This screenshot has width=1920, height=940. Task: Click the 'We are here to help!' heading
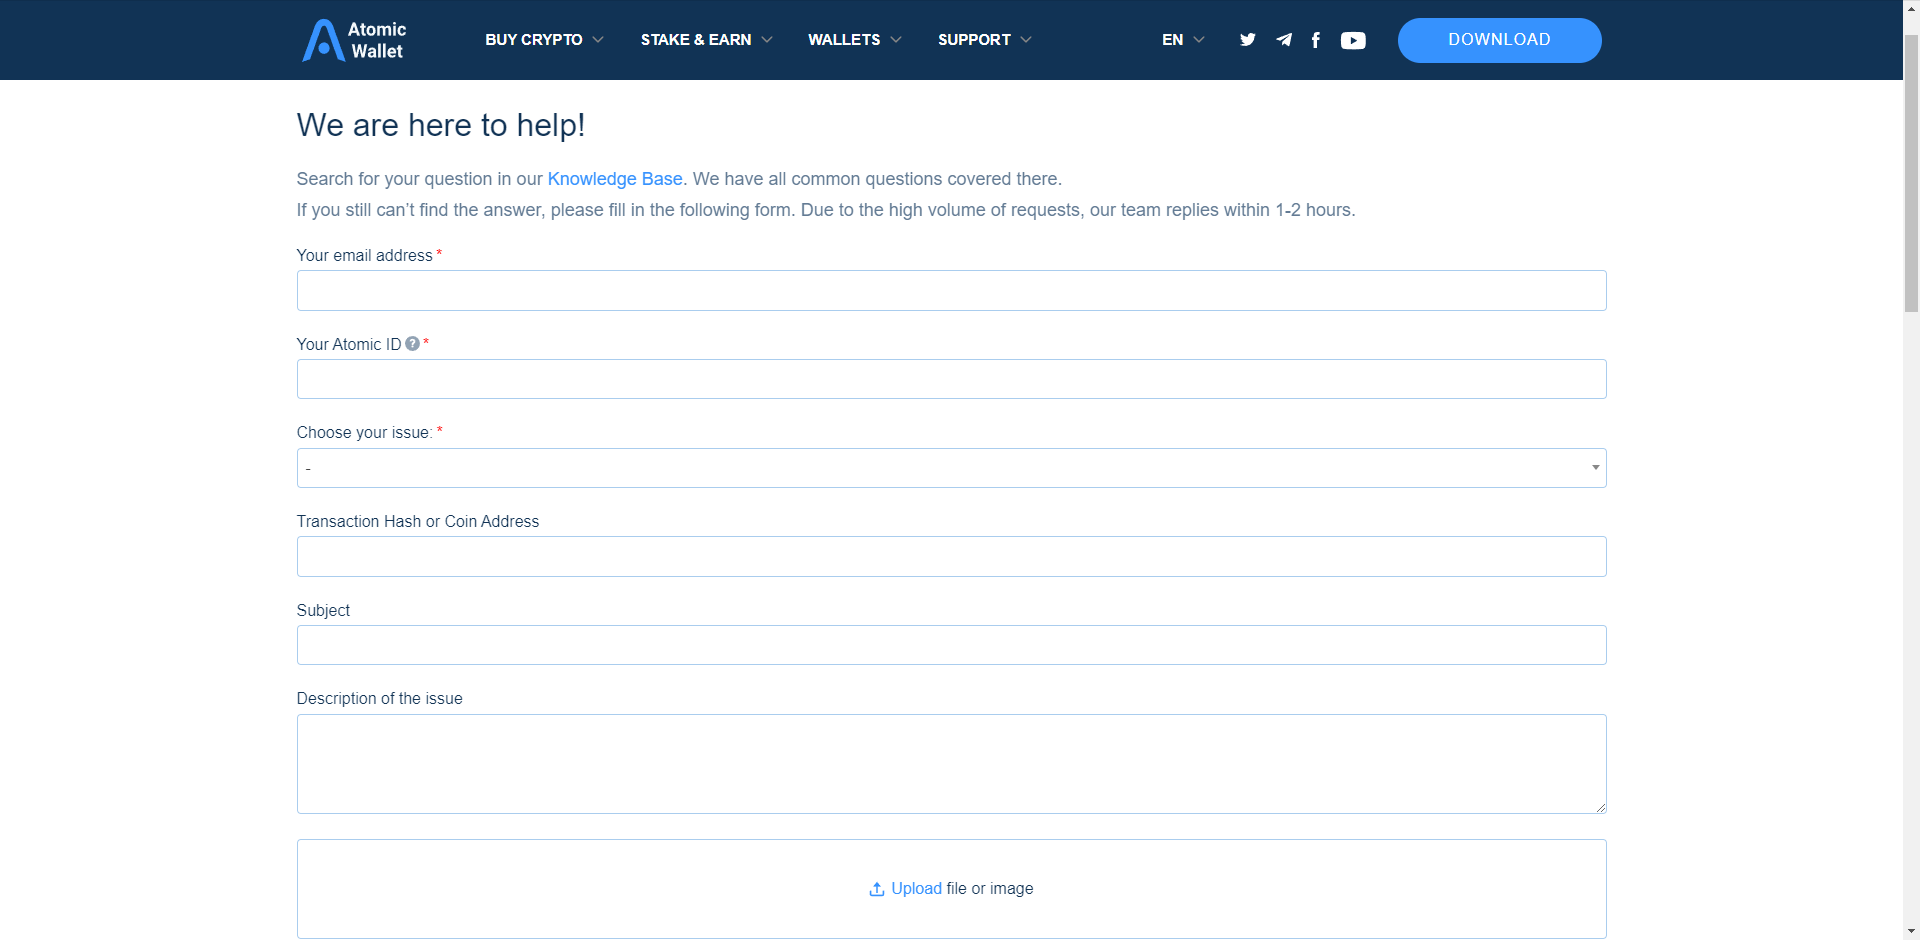tap(441, 125)
